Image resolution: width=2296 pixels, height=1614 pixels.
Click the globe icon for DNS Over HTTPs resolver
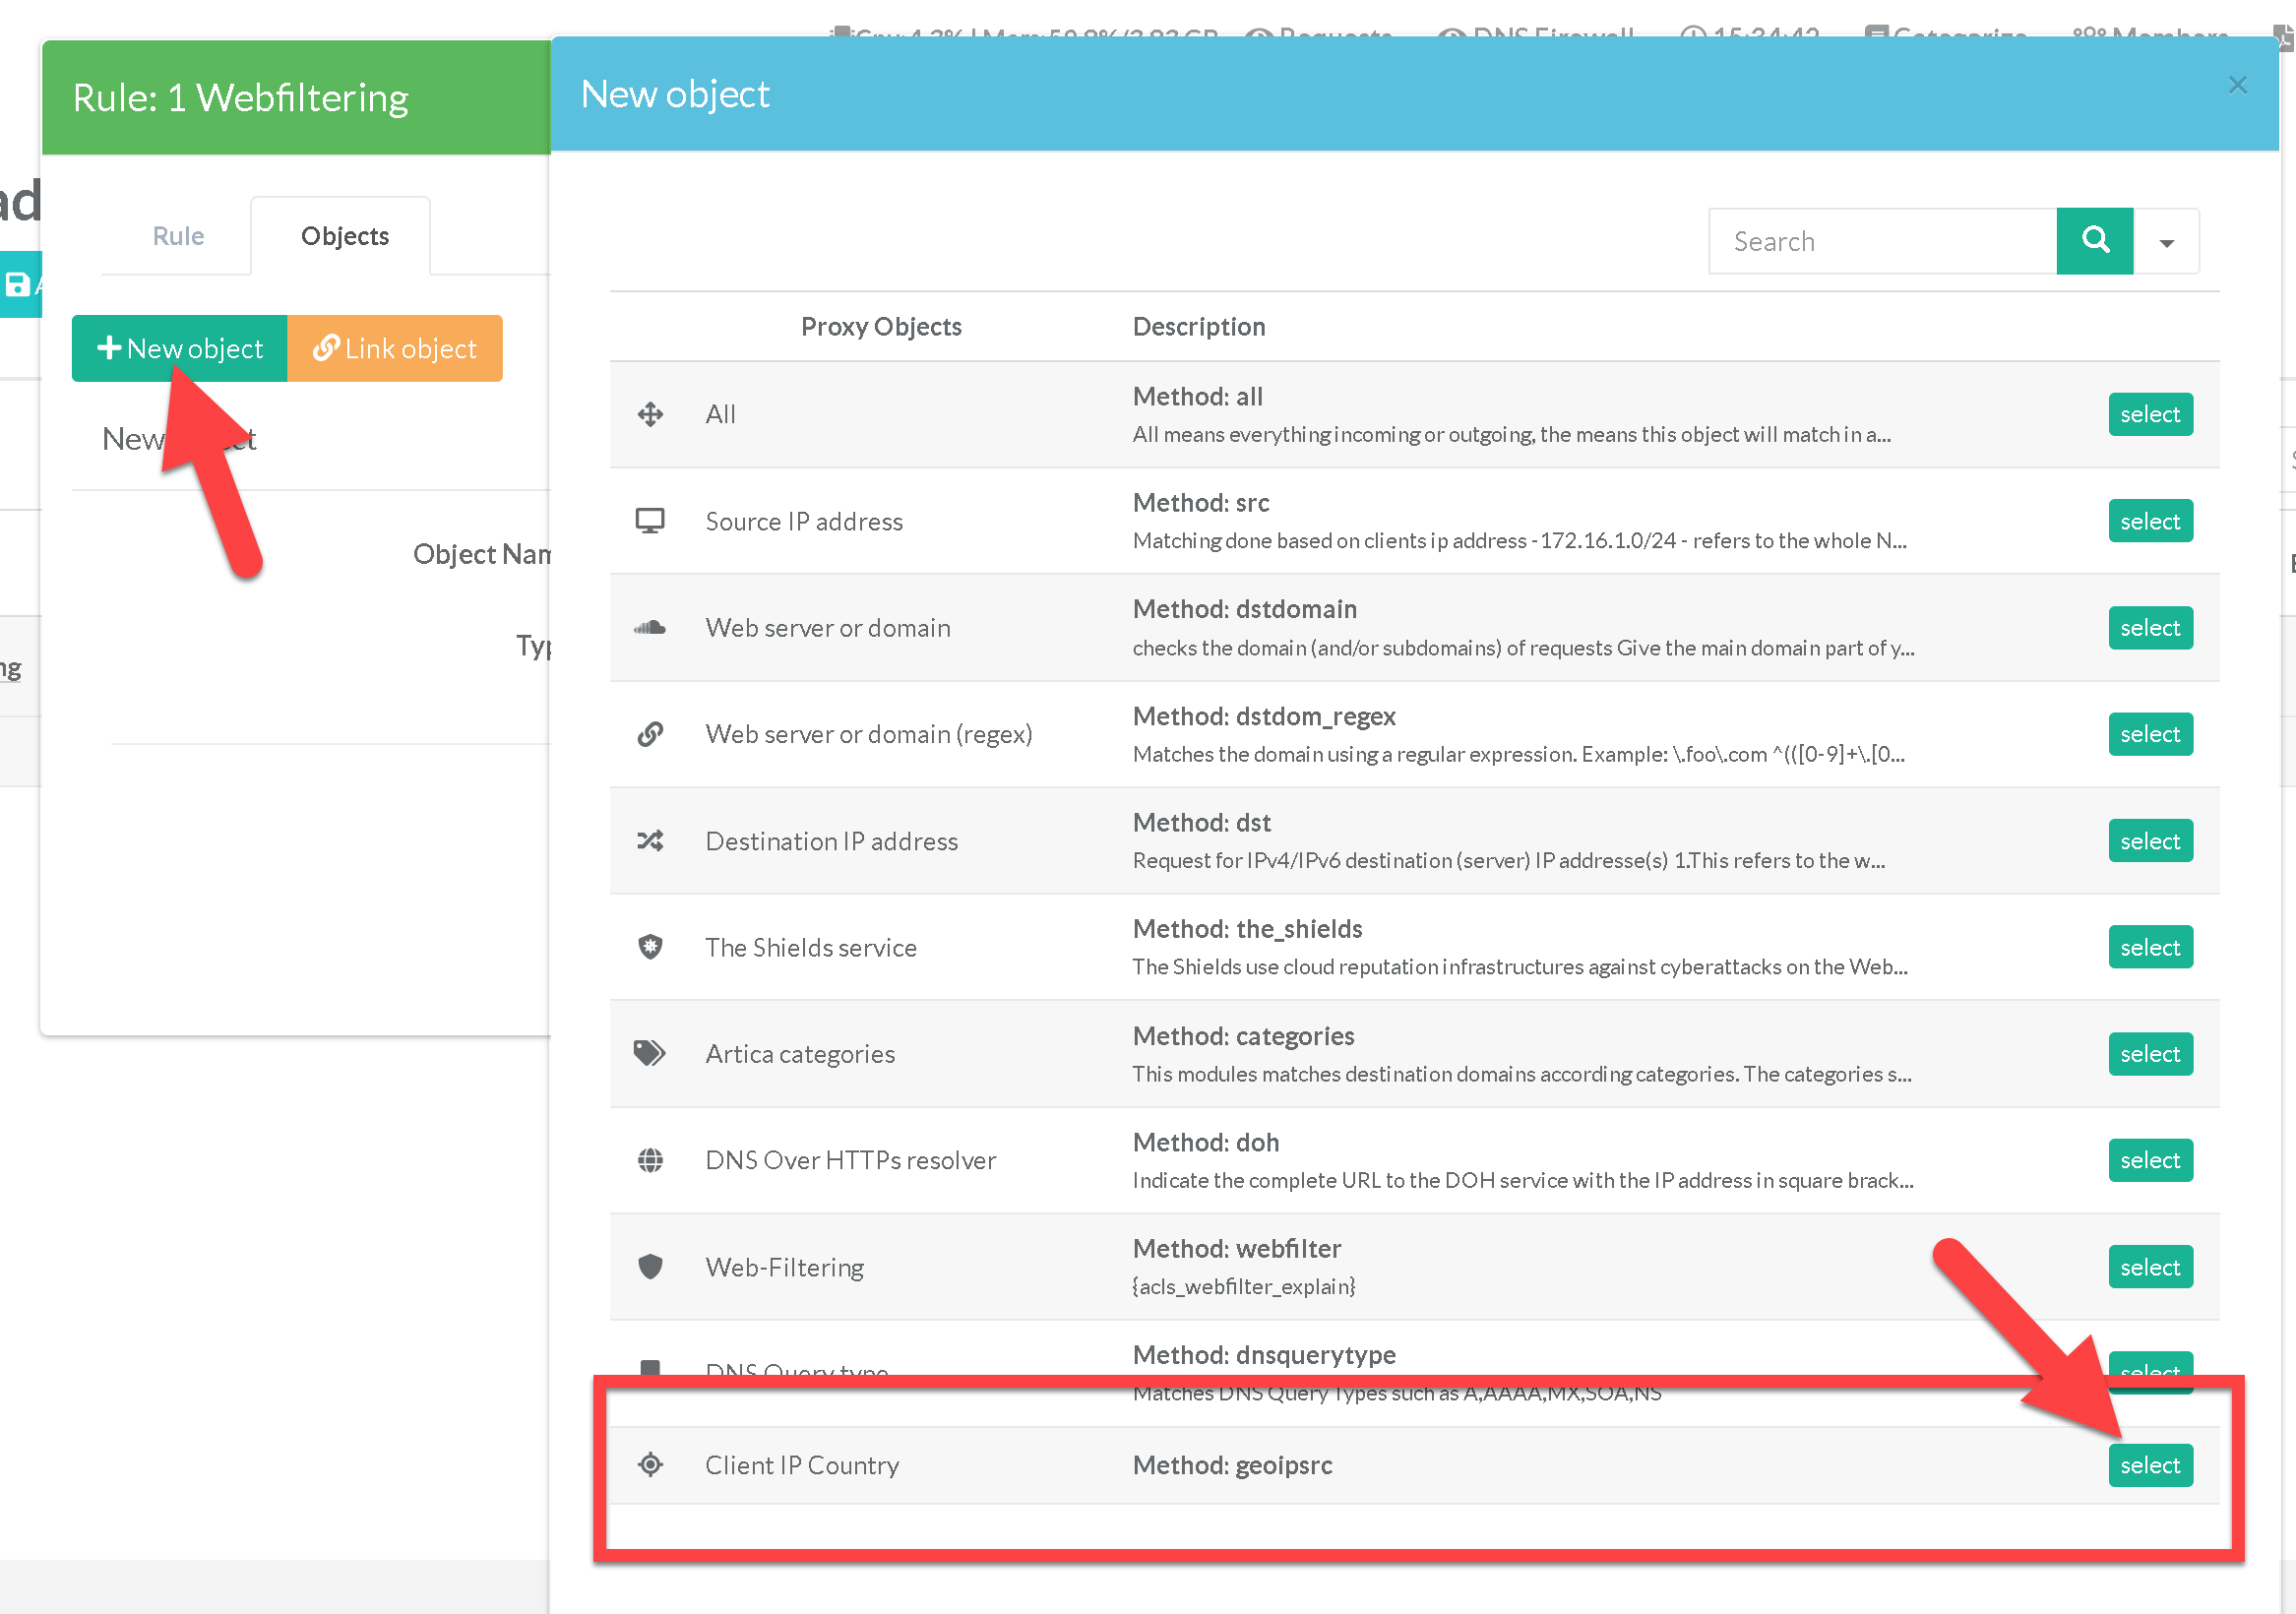click(650, 1160)
